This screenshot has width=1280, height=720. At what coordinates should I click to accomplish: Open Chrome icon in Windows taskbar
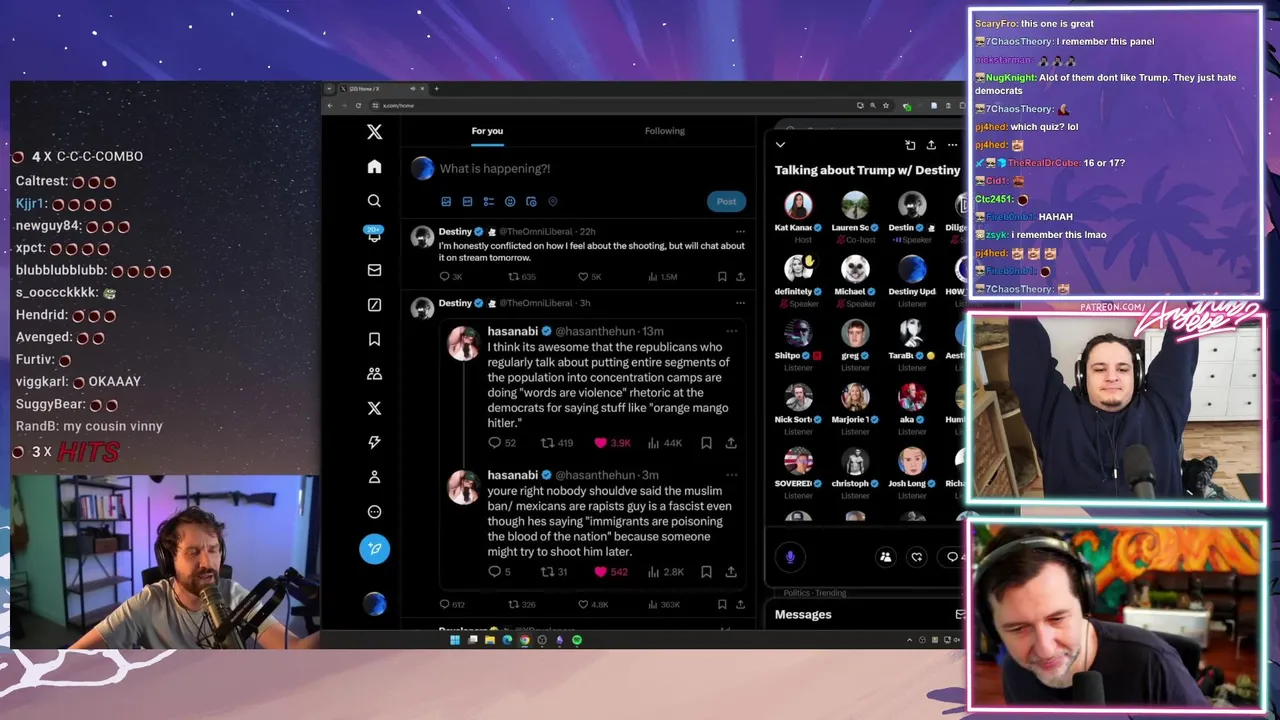pos(524,640)
